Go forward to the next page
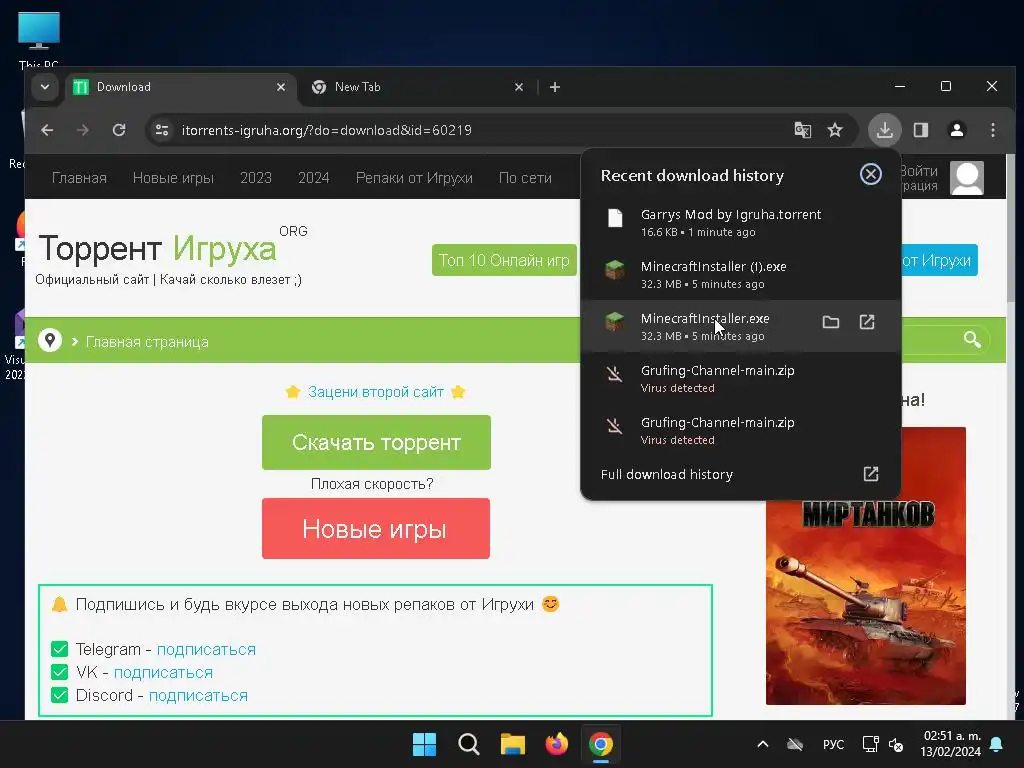 pyautogui.click(x=82, y=130)
